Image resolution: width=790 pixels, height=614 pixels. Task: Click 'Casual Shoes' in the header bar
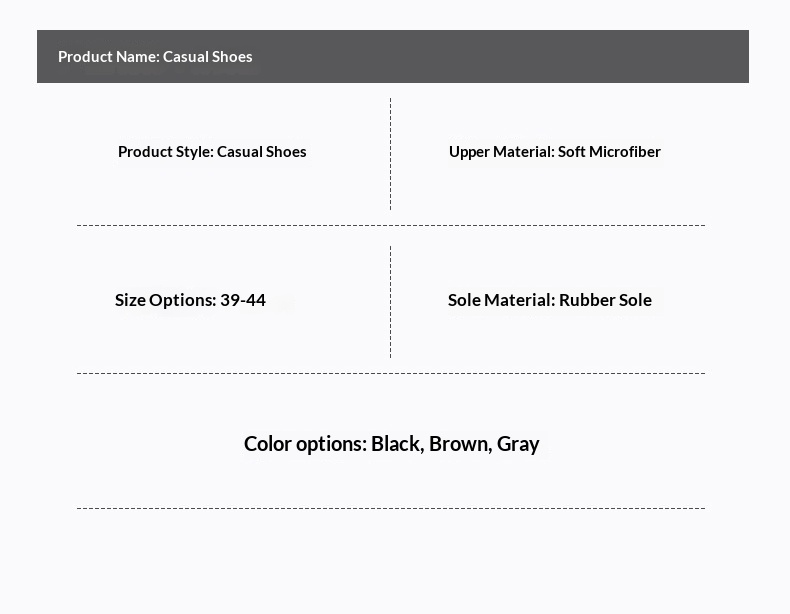(208, 57)
